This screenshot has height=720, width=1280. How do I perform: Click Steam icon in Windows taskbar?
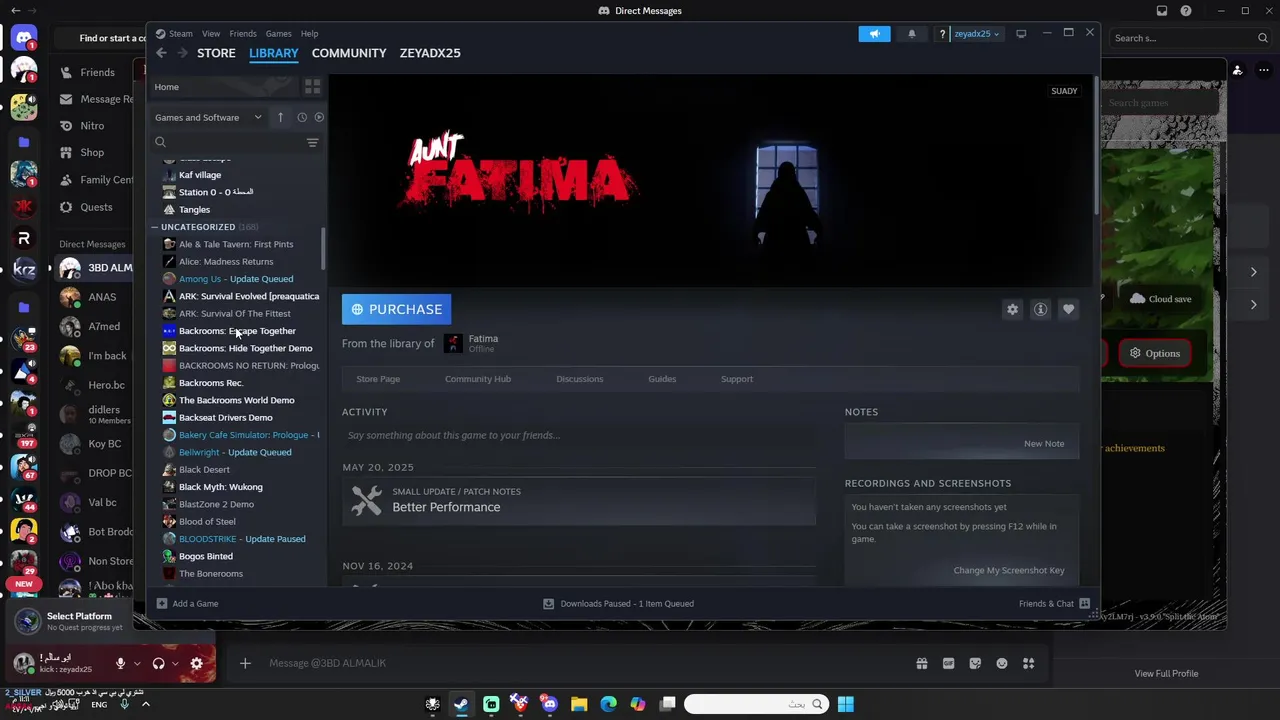click(461, 704)
